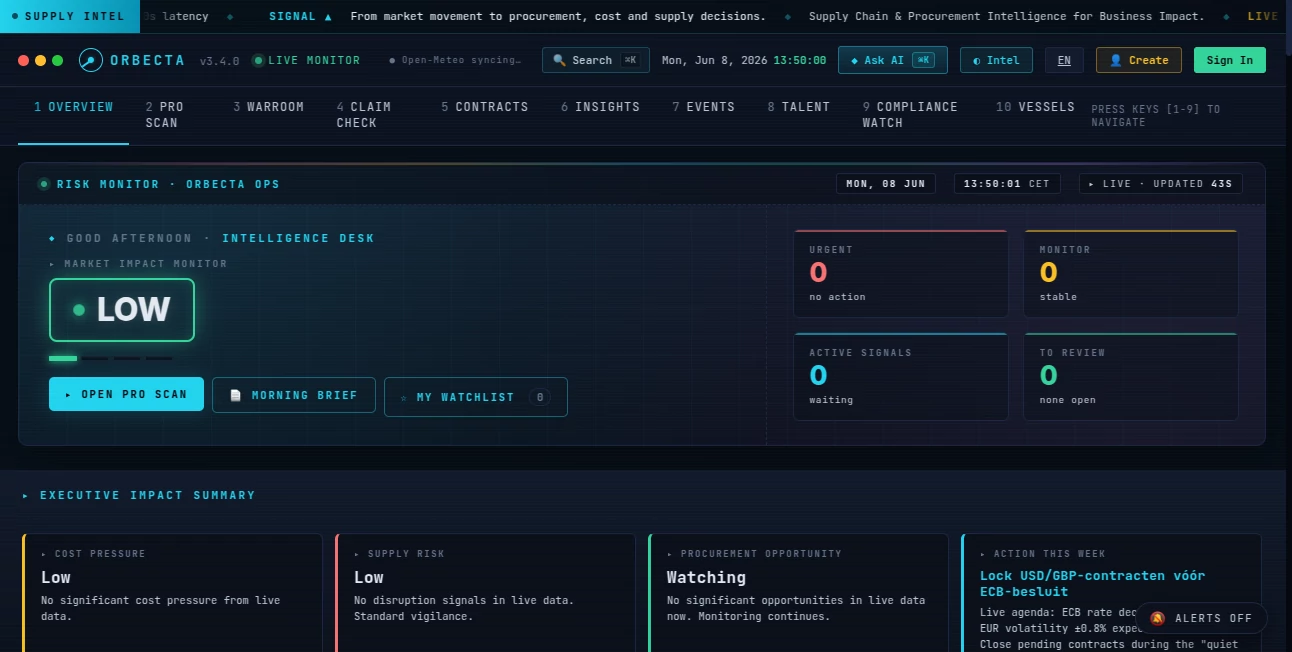Click the star icon on My Watchlist
The height and width of the screenshot is (652, 1292).
(x=404, y=398)
